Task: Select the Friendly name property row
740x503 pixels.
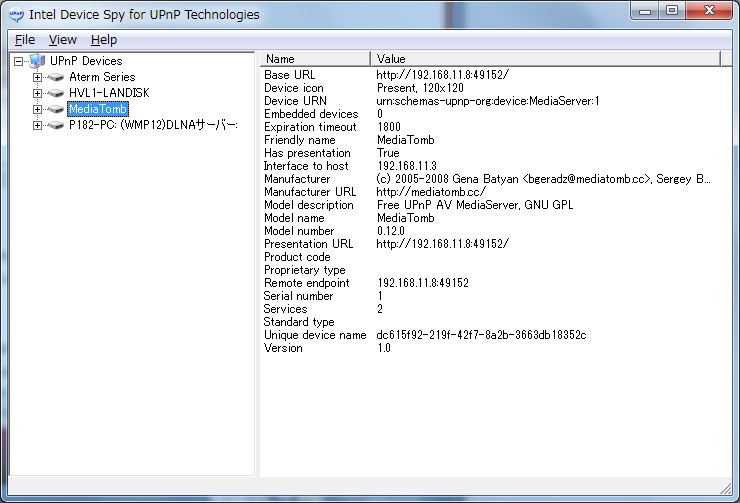Action: coord(491,140)
